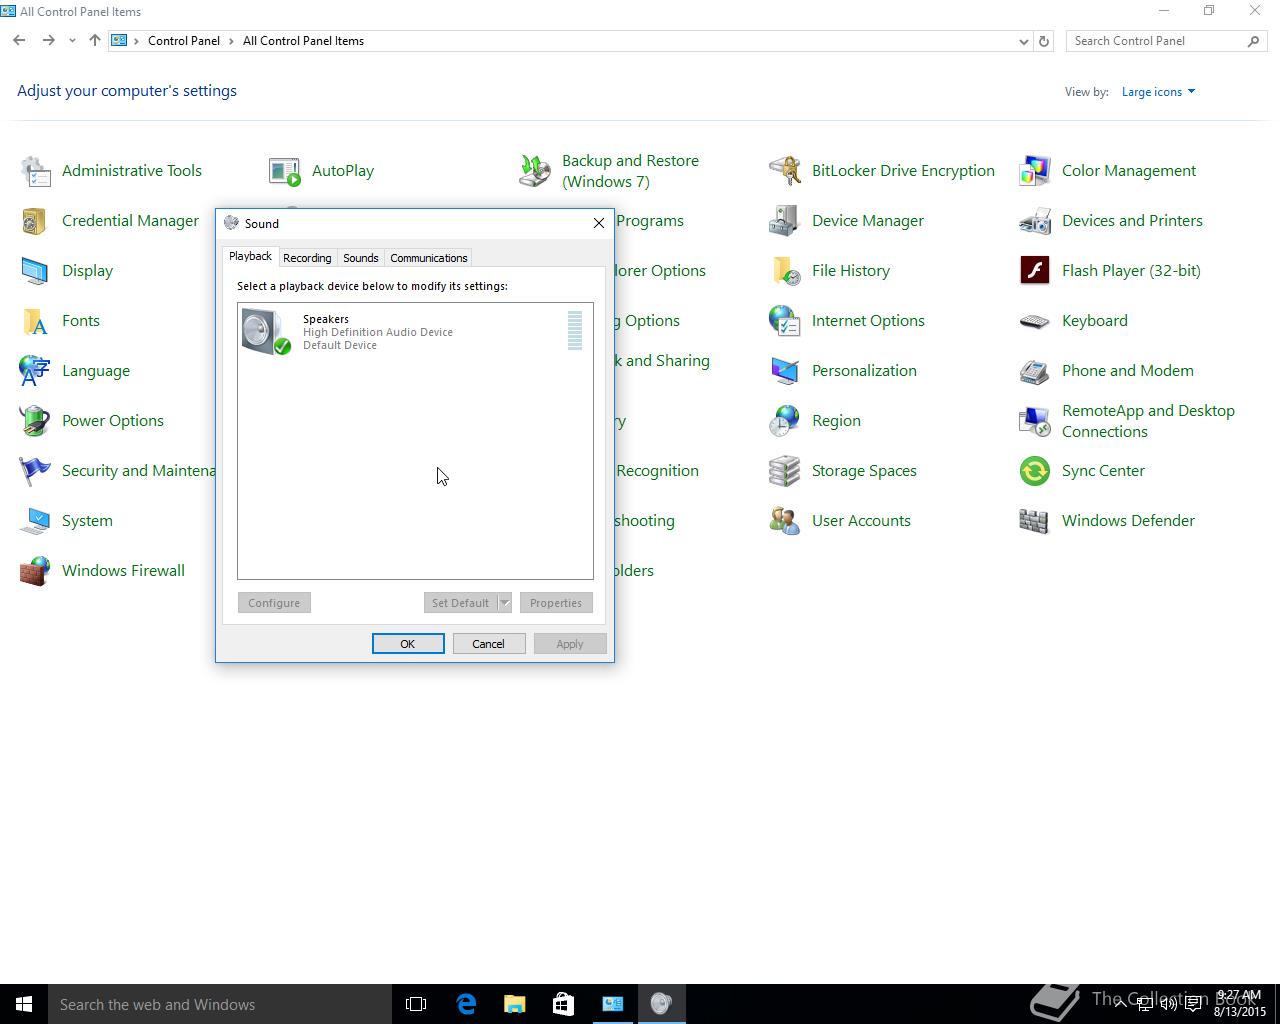Click the Speakers volume level meter
Viewport: 1280px width, 1024px height.
[575, 331]
